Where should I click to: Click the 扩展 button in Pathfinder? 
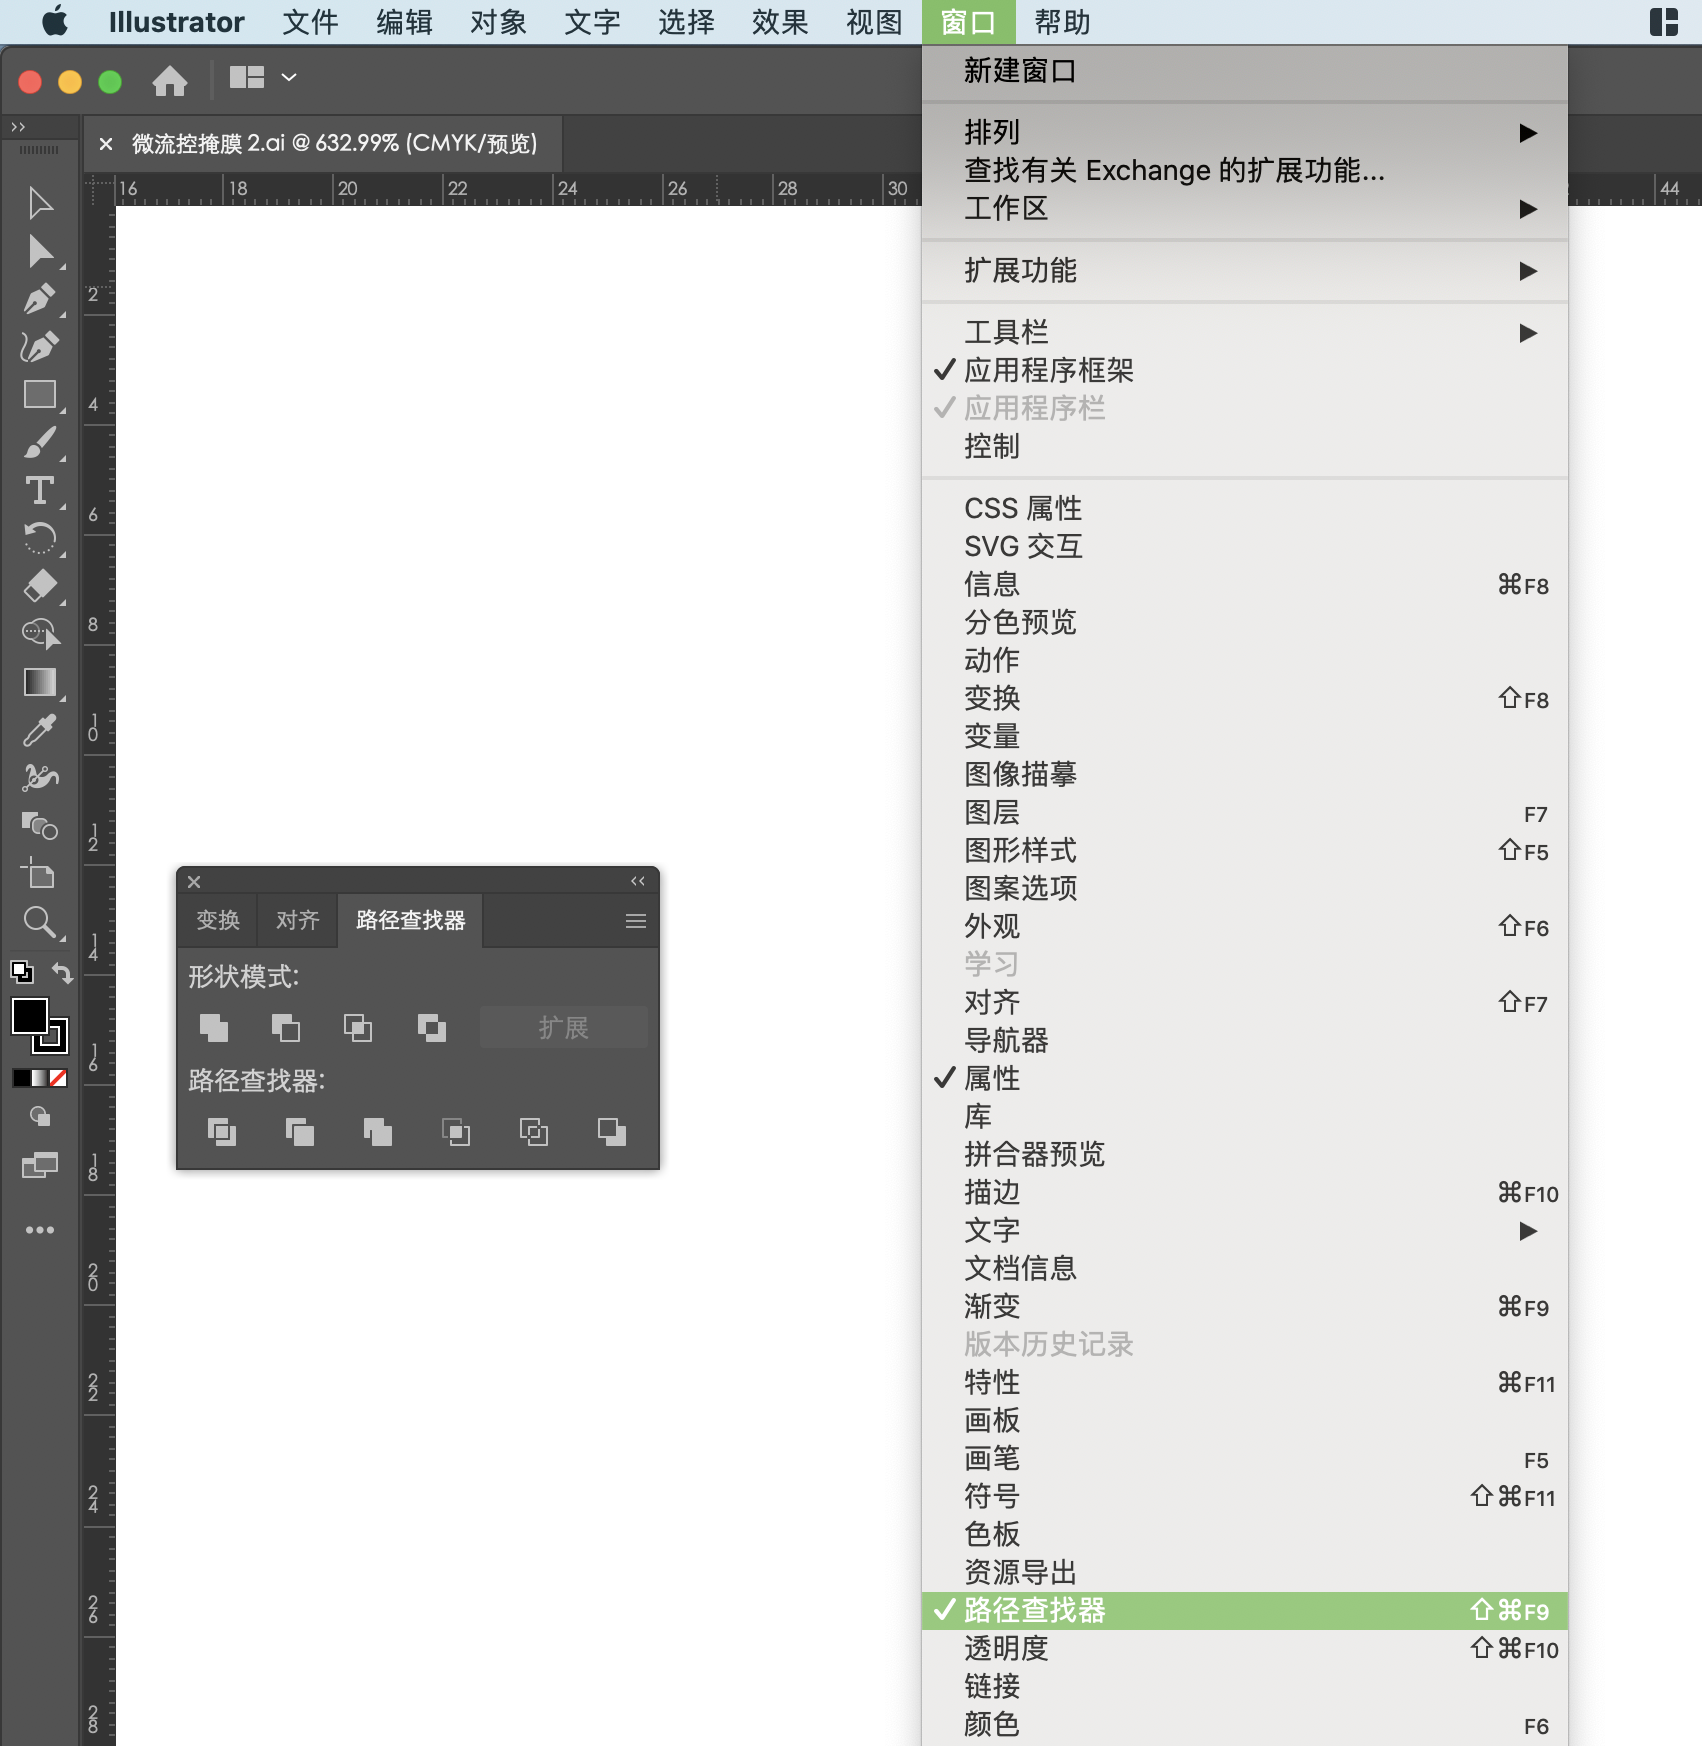coord(563,1027)
